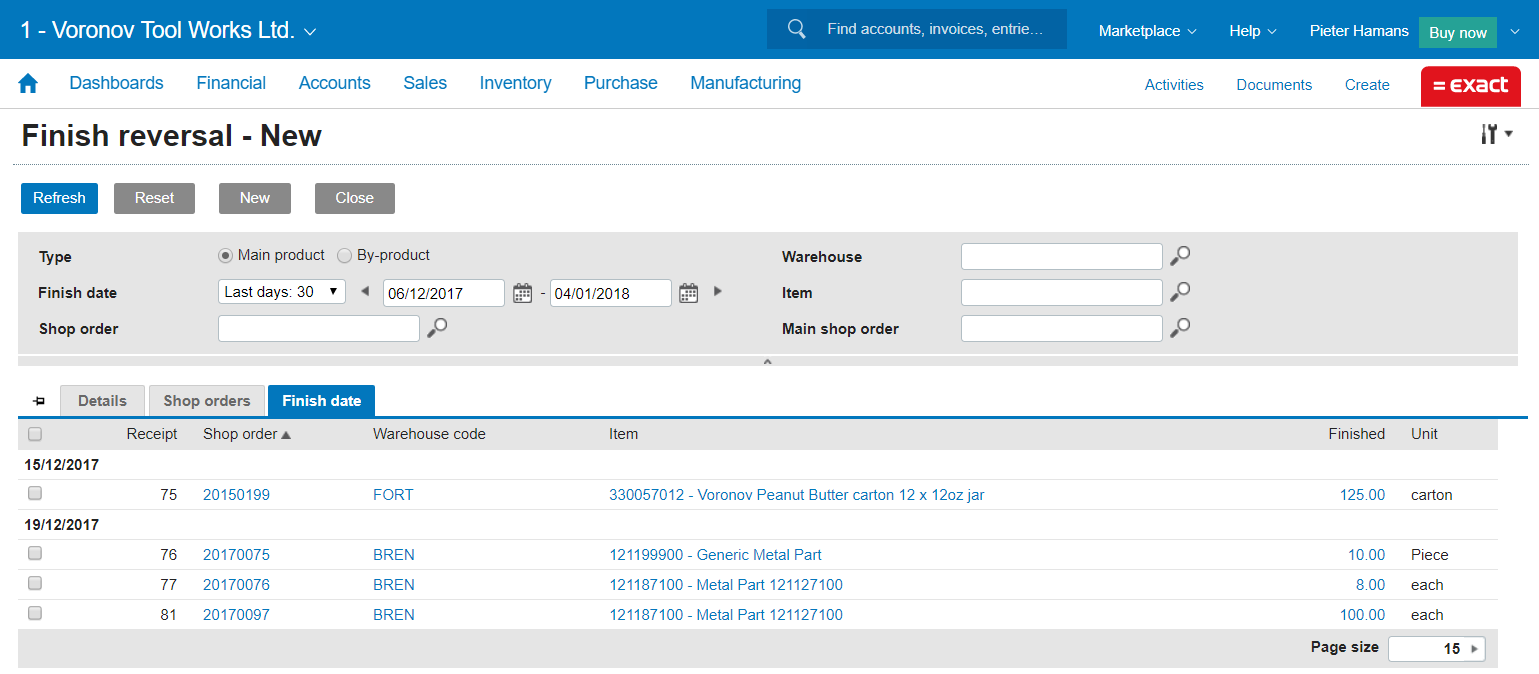Select the By-product radio button
The width and height of the screenshot is (1539, 674).
coord(345,255)
